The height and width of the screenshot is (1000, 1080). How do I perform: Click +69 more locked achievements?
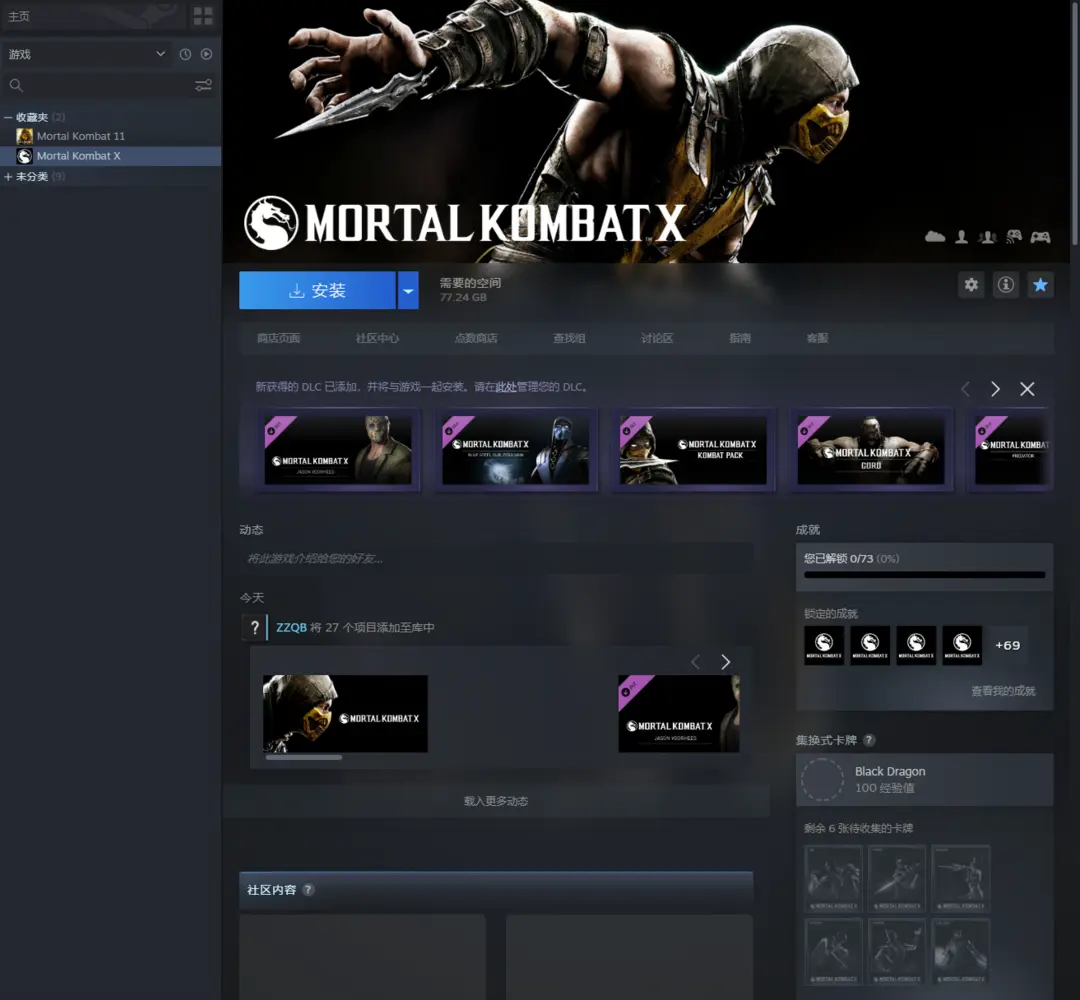click(x=1008, y=645)
